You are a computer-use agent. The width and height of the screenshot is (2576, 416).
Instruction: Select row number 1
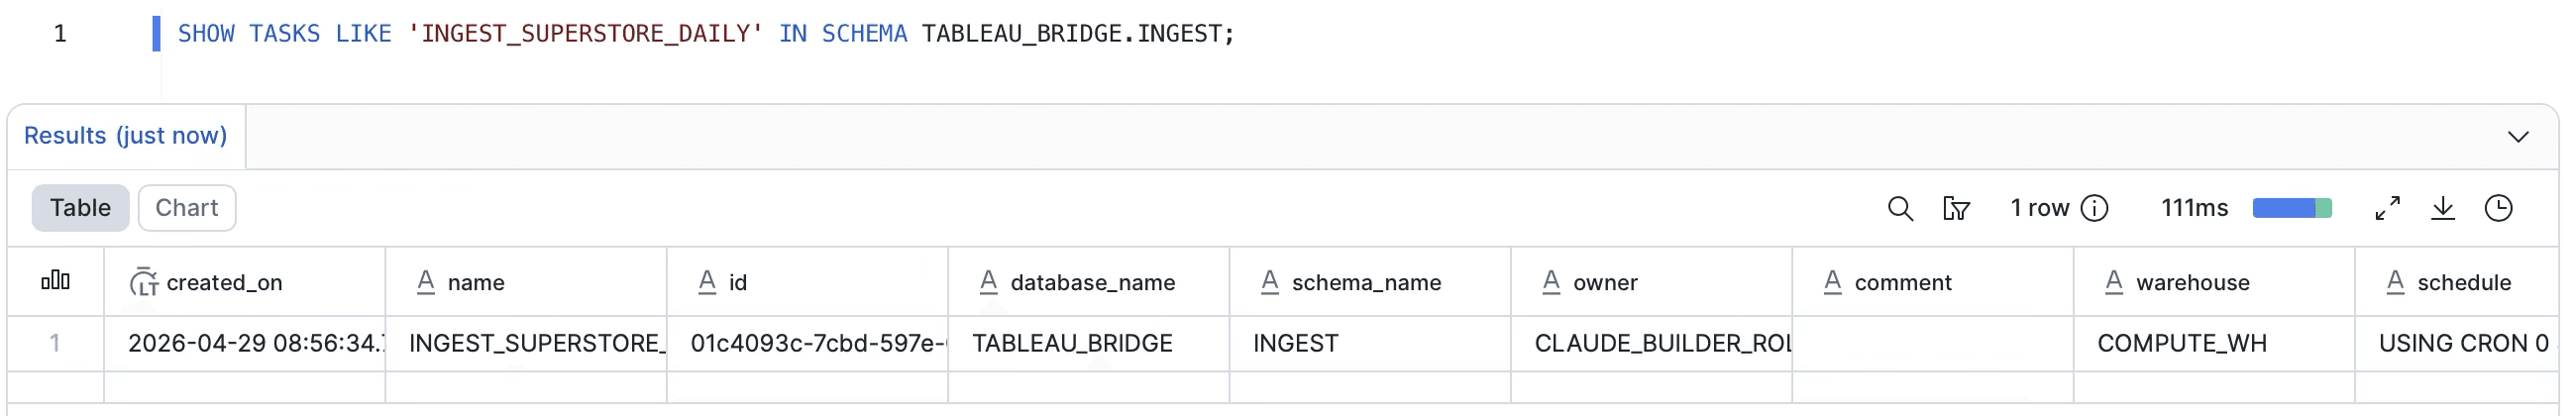[x=55, y=344]
